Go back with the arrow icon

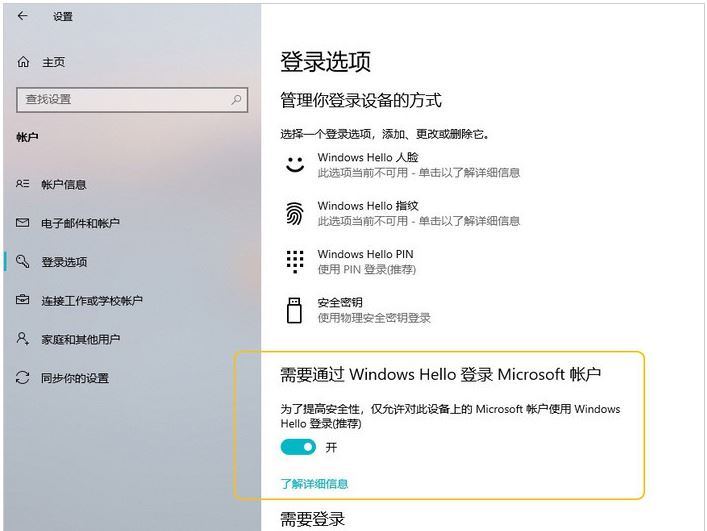click(x=23, y=16)
